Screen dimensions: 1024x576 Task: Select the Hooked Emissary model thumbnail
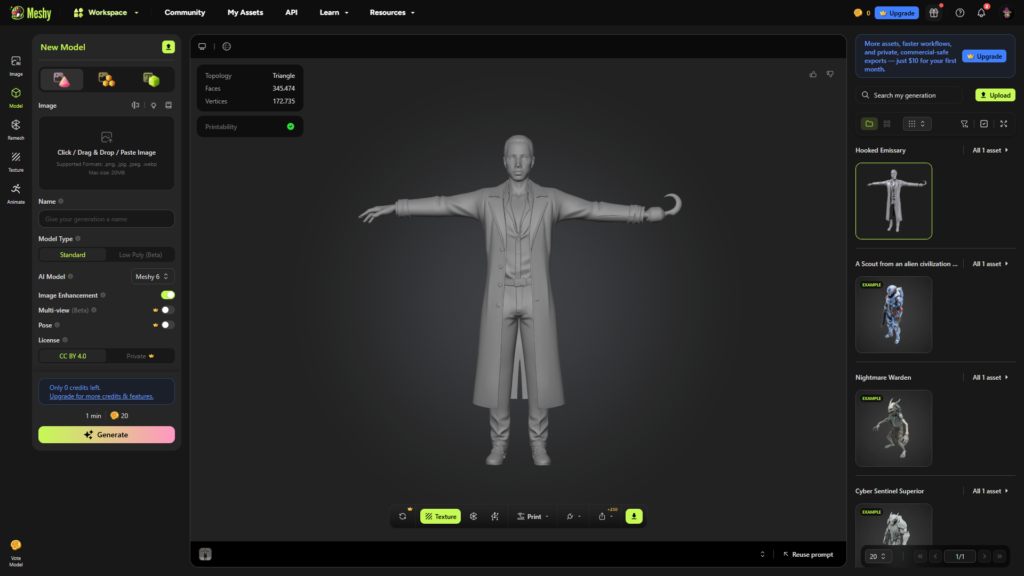(893, 201)
